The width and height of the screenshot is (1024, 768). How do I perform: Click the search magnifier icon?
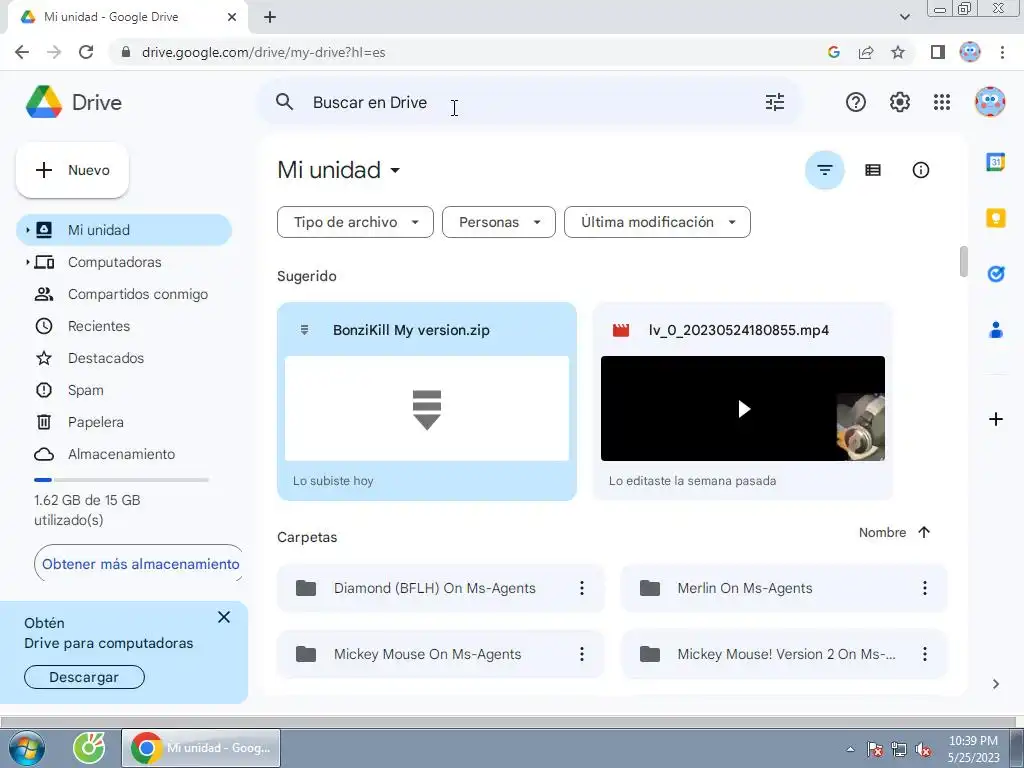click(284, 102)
